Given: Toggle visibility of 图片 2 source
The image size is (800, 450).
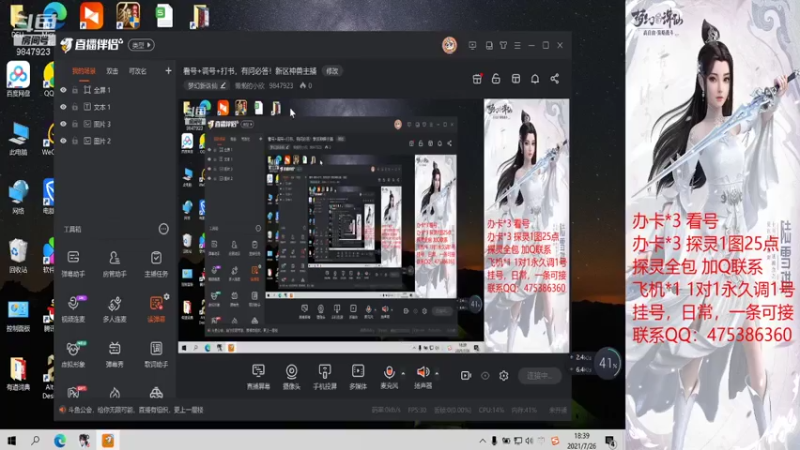Looking at the screenshot, I should pyautogui.click(x=63, y=141).
